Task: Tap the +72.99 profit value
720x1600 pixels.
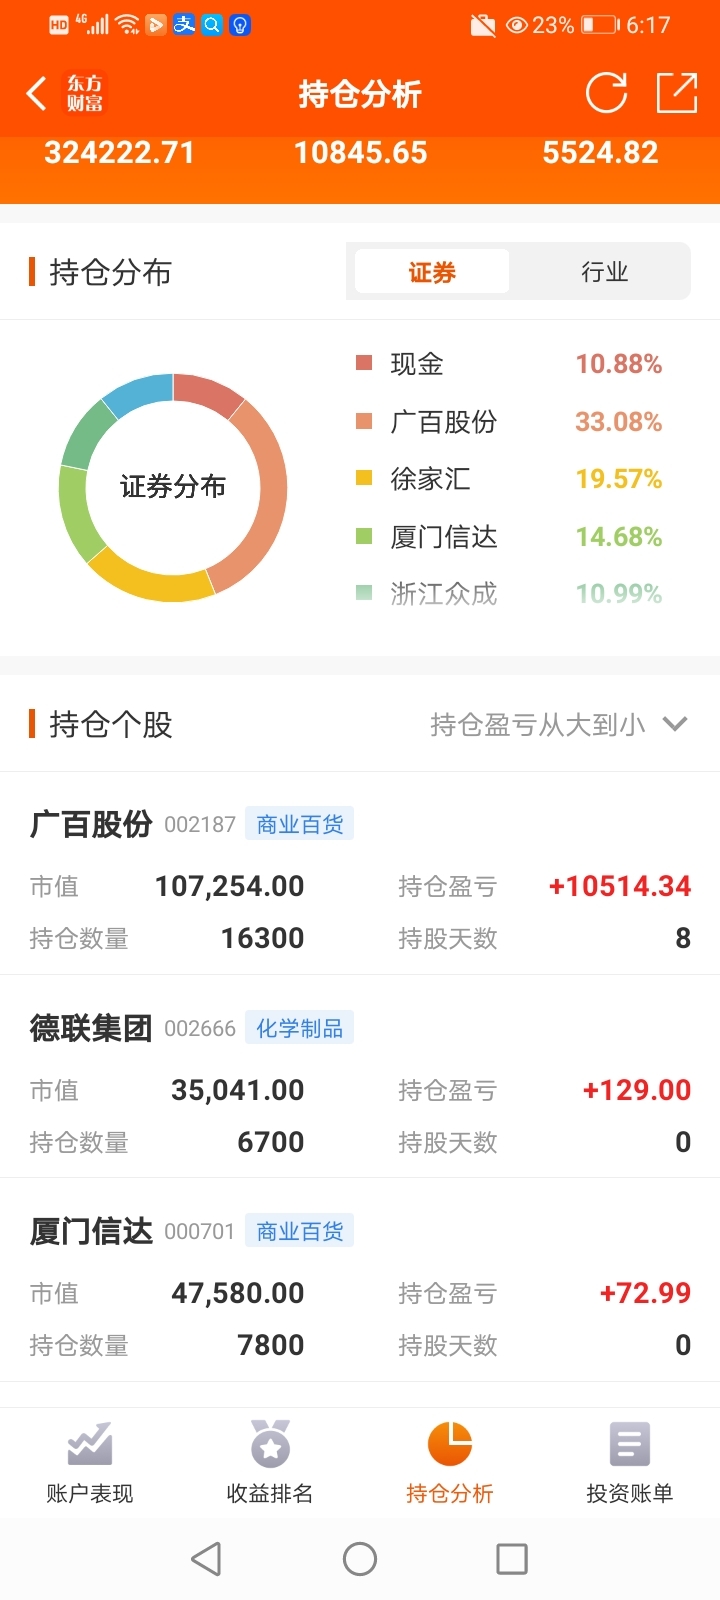Action: (x=645, y=1293)
